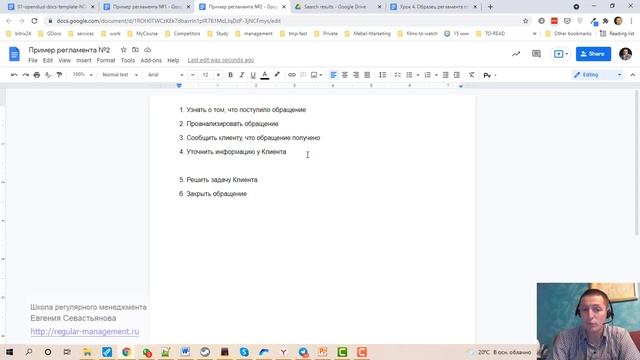Click the Last edit was seconds ago link
Viewport: 640px width, 360px height.
point(221,60)
